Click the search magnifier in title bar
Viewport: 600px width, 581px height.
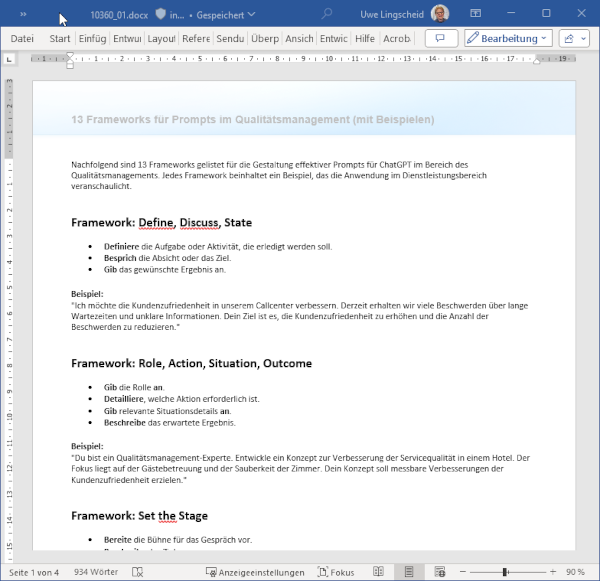[x=327, y=15]
